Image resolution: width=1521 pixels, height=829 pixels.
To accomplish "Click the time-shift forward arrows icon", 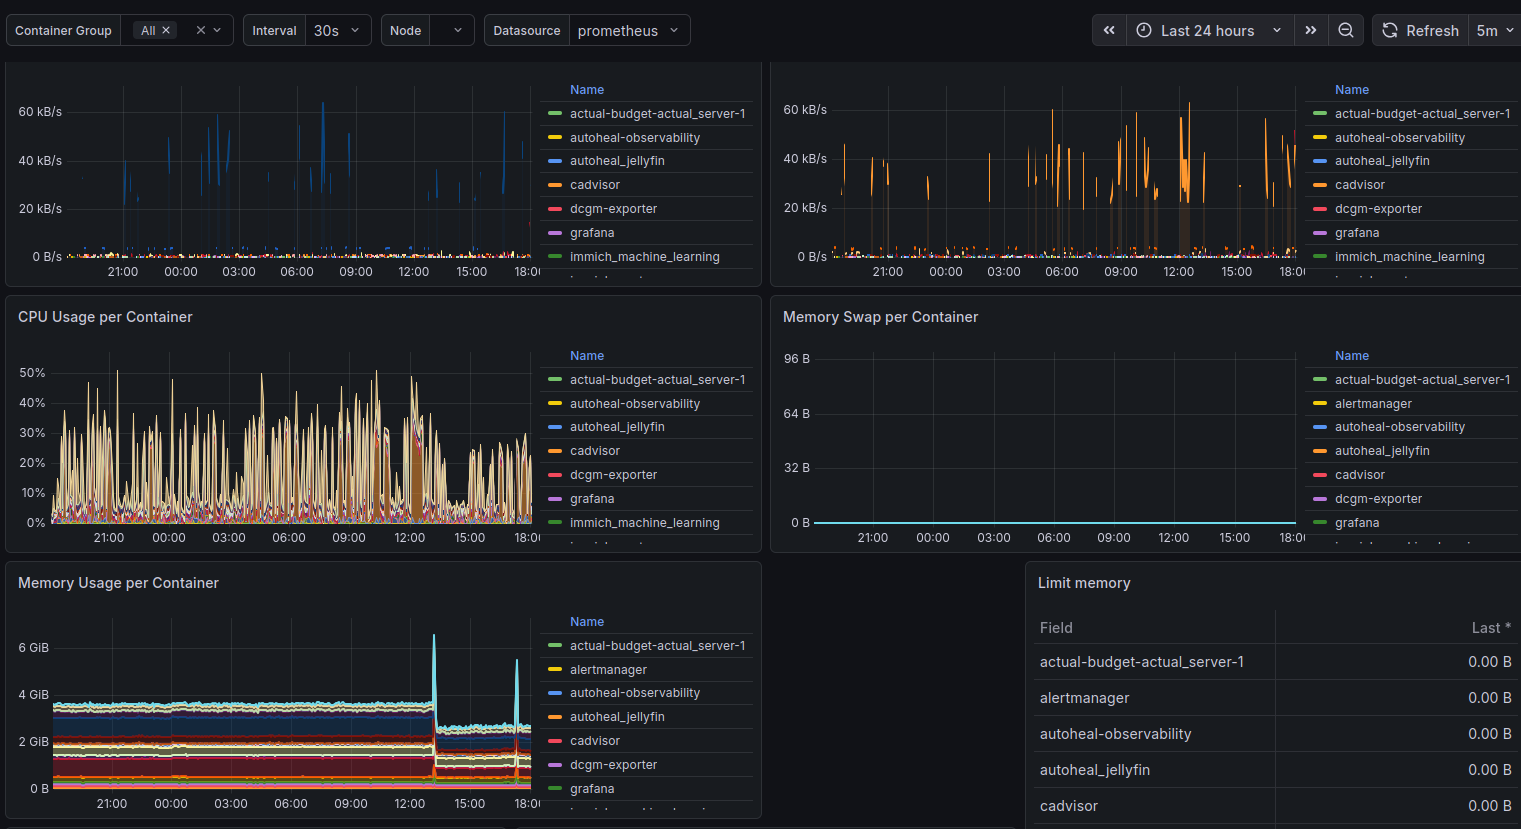I will (x=1311, y=30).
